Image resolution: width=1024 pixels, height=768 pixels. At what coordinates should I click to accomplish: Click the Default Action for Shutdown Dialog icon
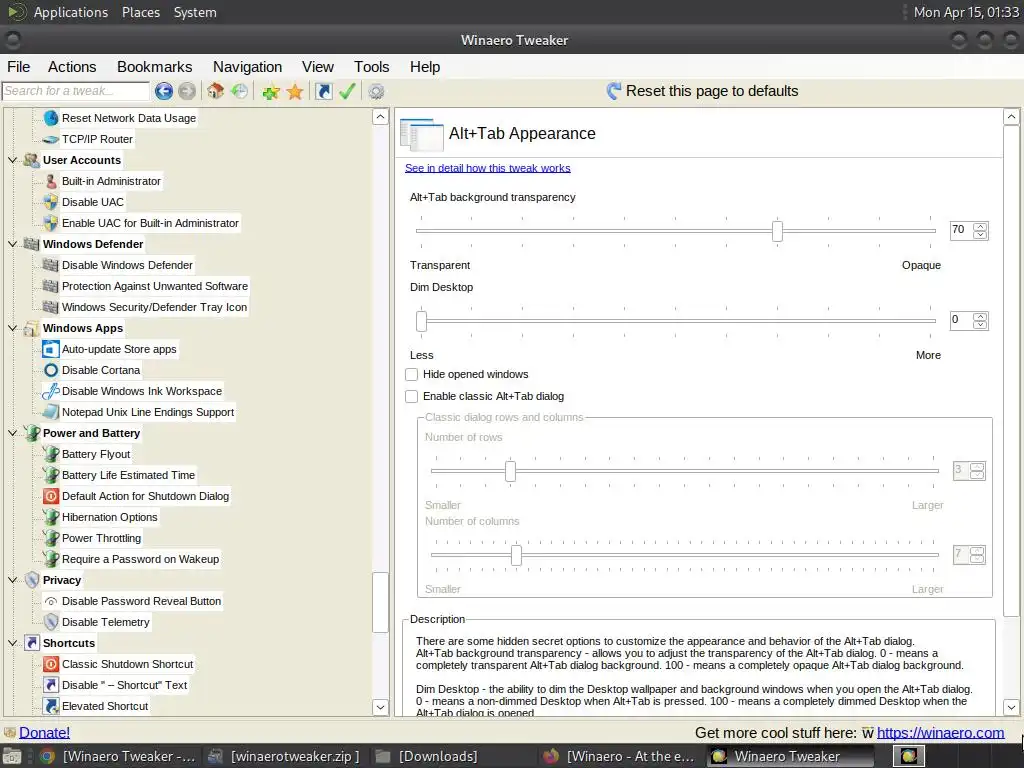point(51,496)
